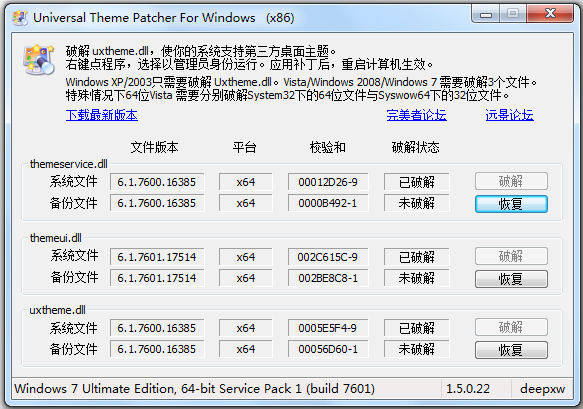This screenshot has width=583, height=409.
Task: Click themeui.dll system version 6.1.7601.17514 field
Action: coord(157,257)
